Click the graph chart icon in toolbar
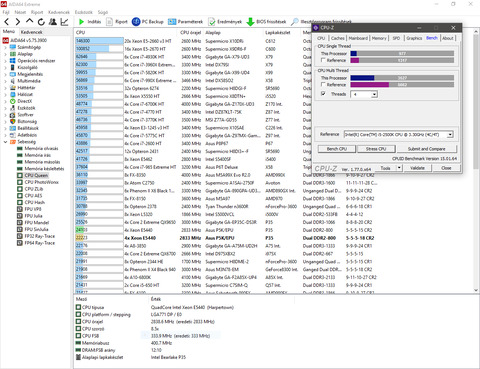 64,22
